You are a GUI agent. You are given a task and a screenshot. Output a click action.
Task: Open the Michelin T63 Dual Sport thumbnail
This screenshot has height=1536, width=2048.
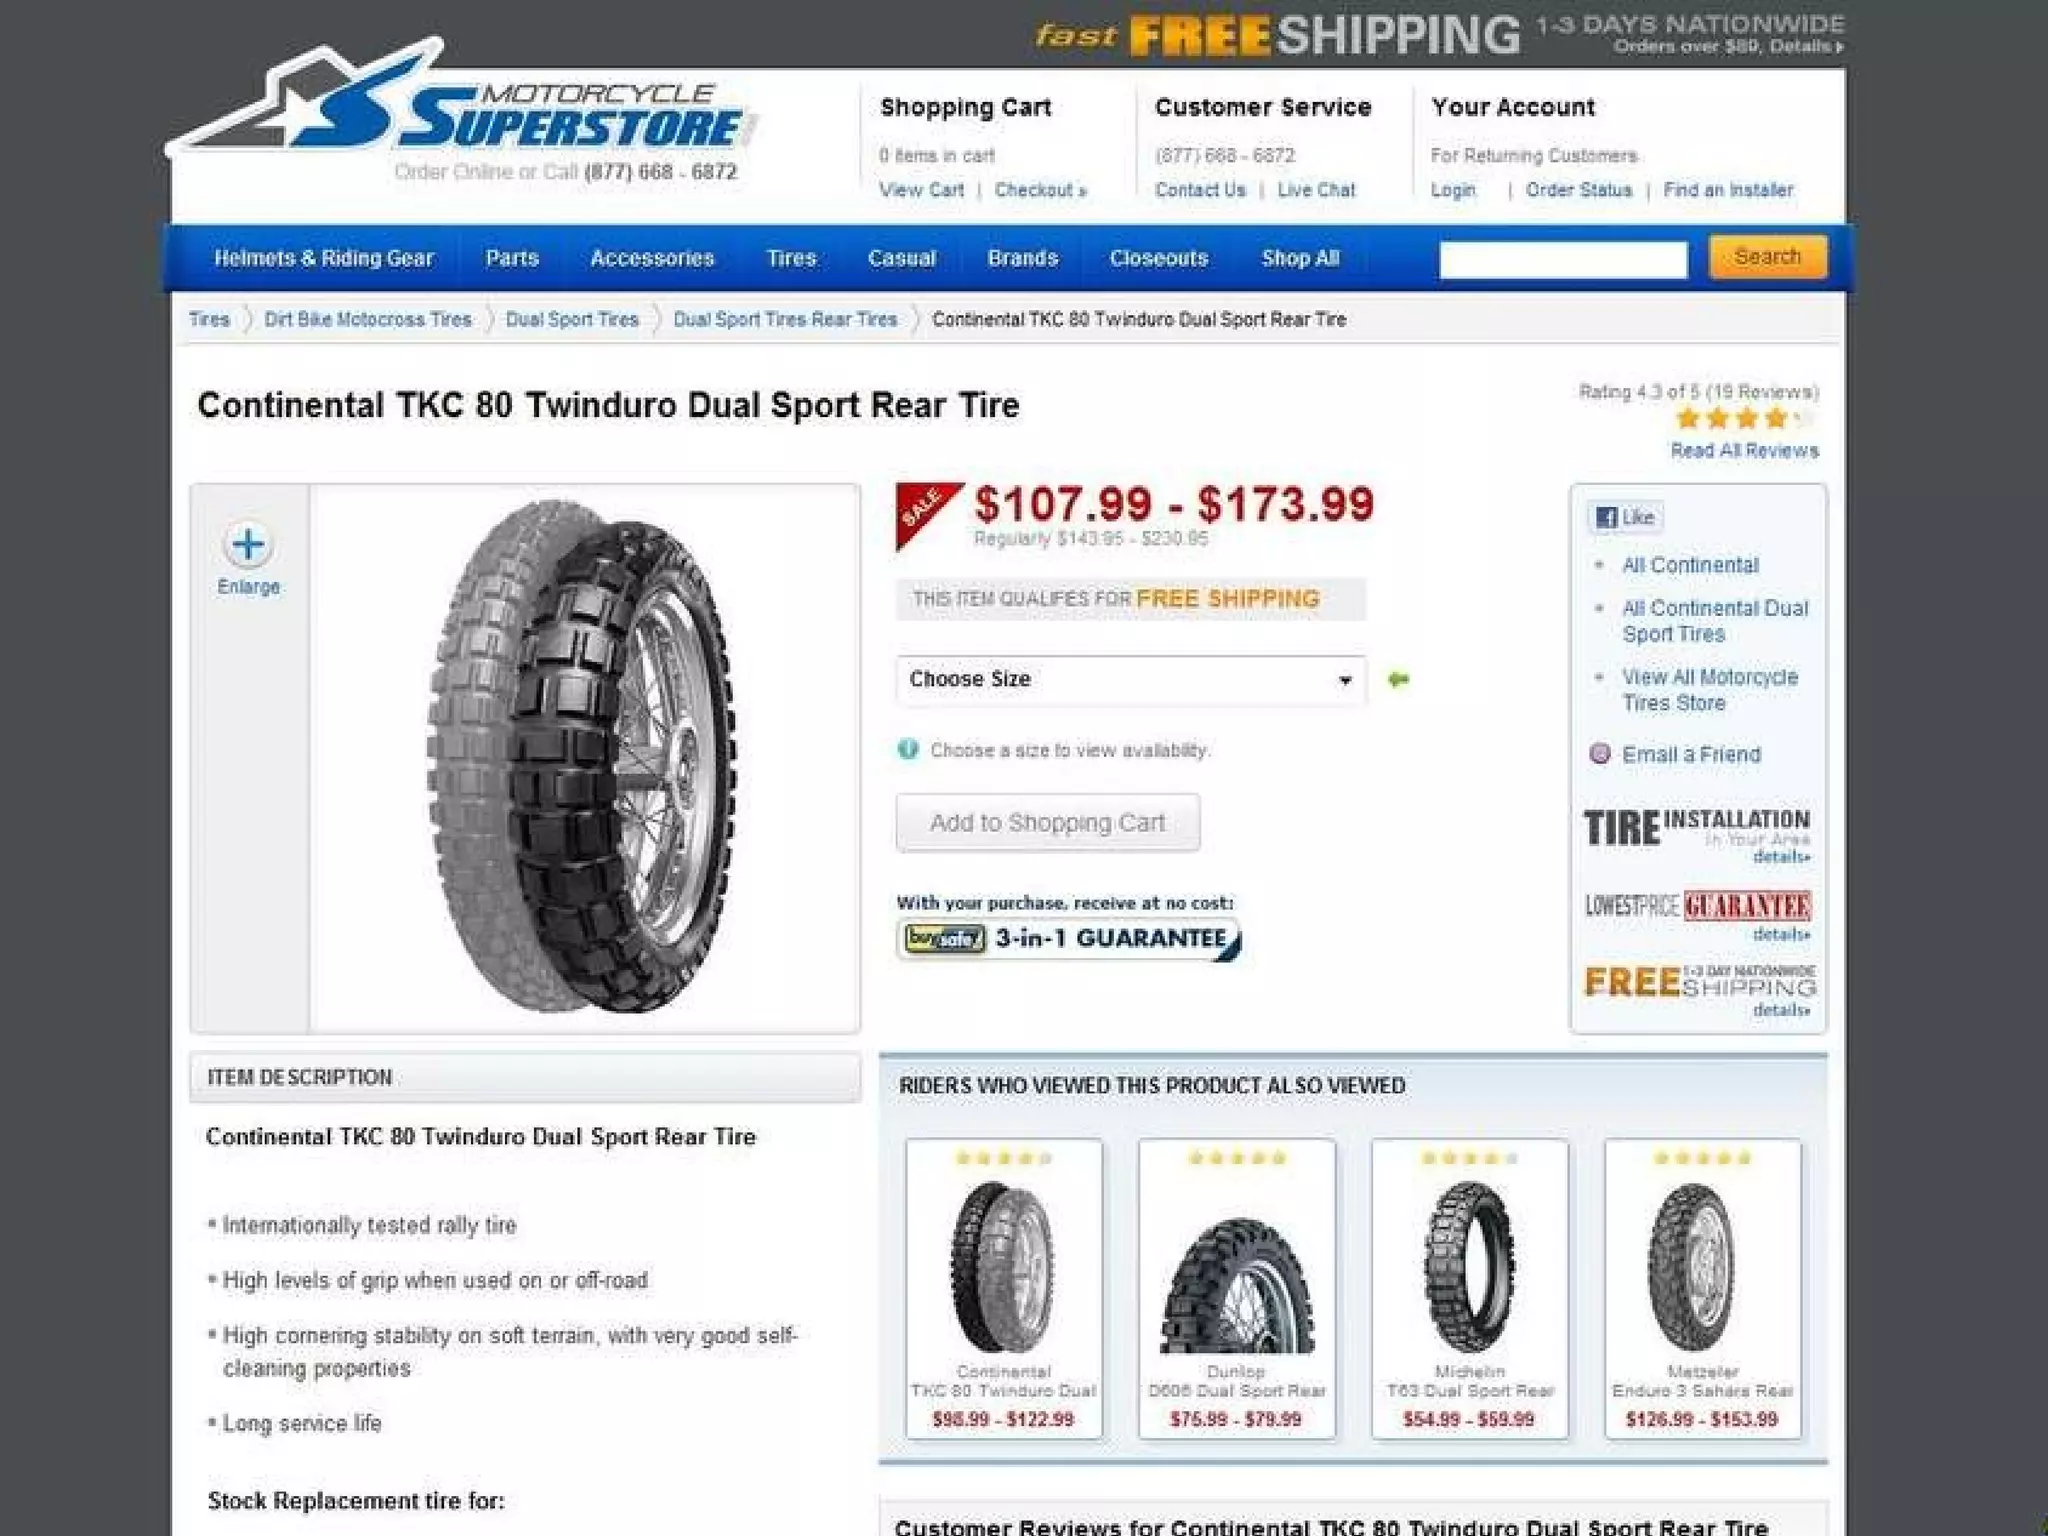click(x=1470, y=1289)
